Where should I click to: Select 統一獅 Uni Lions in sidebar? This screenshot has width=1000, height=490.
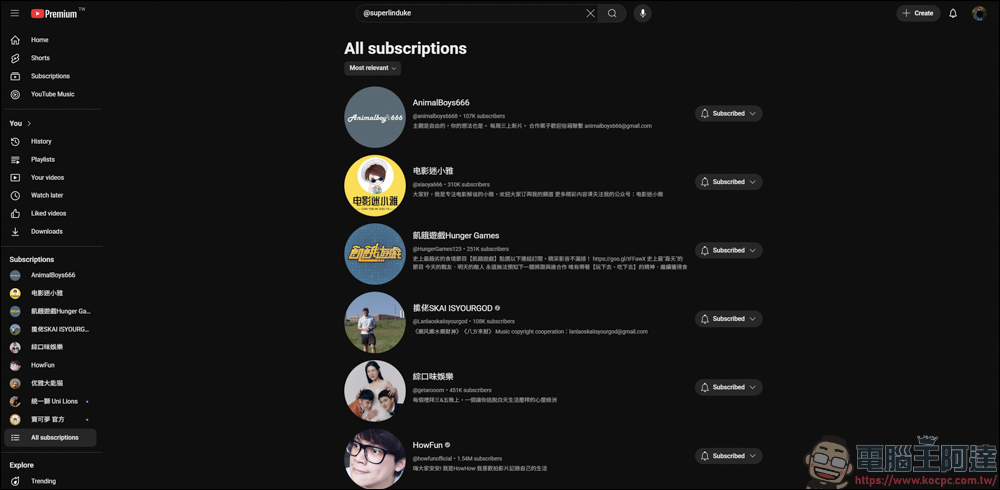50,401
